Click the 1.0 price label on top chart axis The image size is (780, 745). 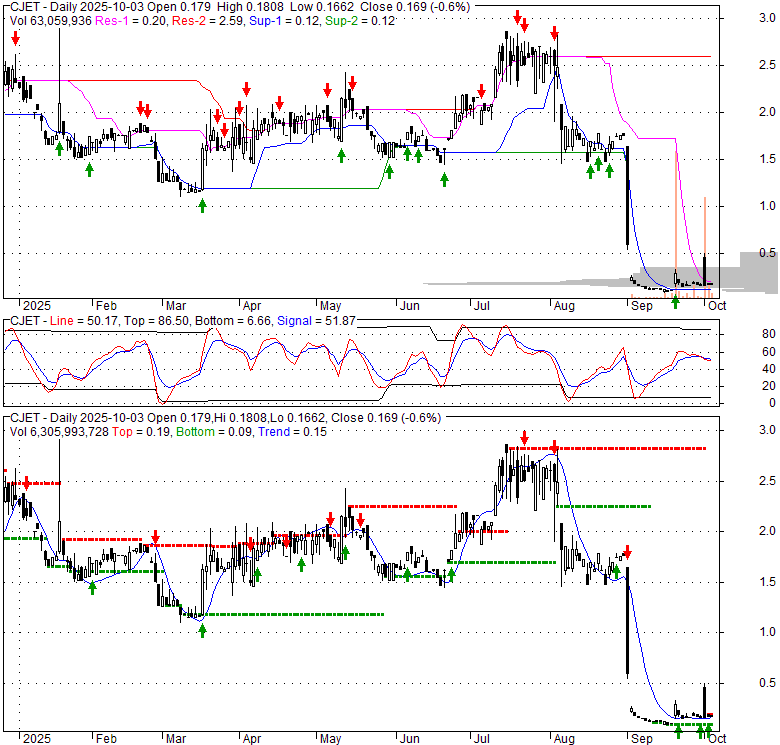tap(767, 205)
